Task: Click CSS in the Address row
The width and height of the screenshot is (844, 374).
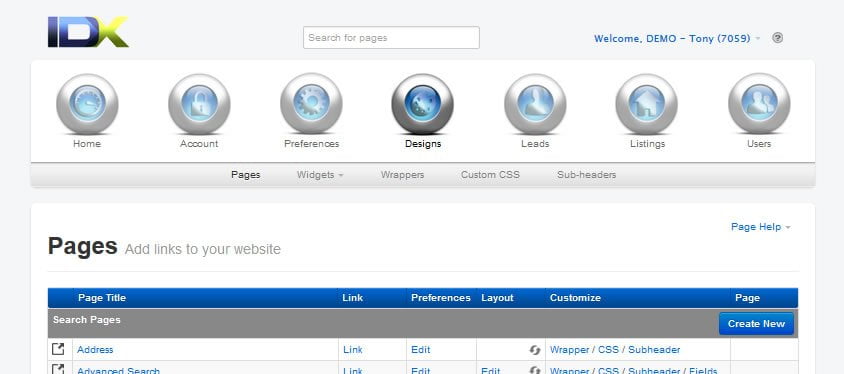Action: (608, 349)
